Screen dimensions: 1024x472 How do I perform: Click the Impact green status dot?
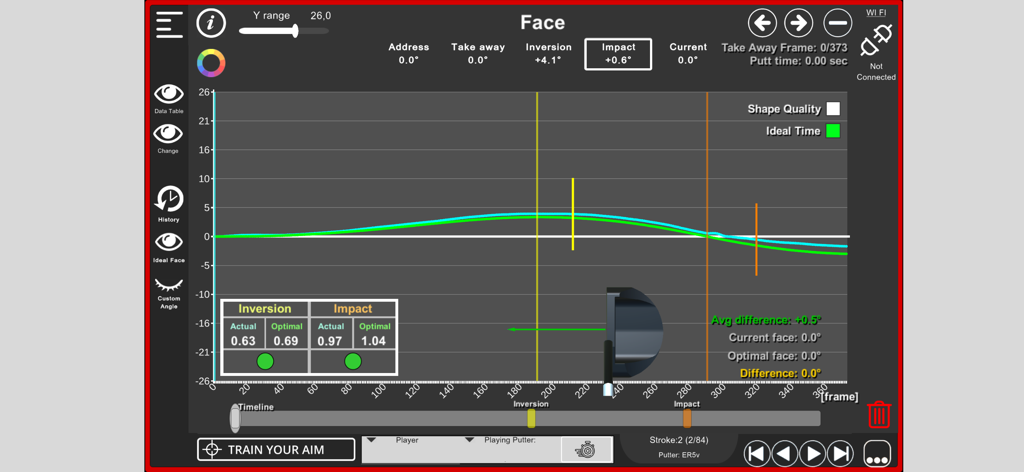tap(353, 361)
